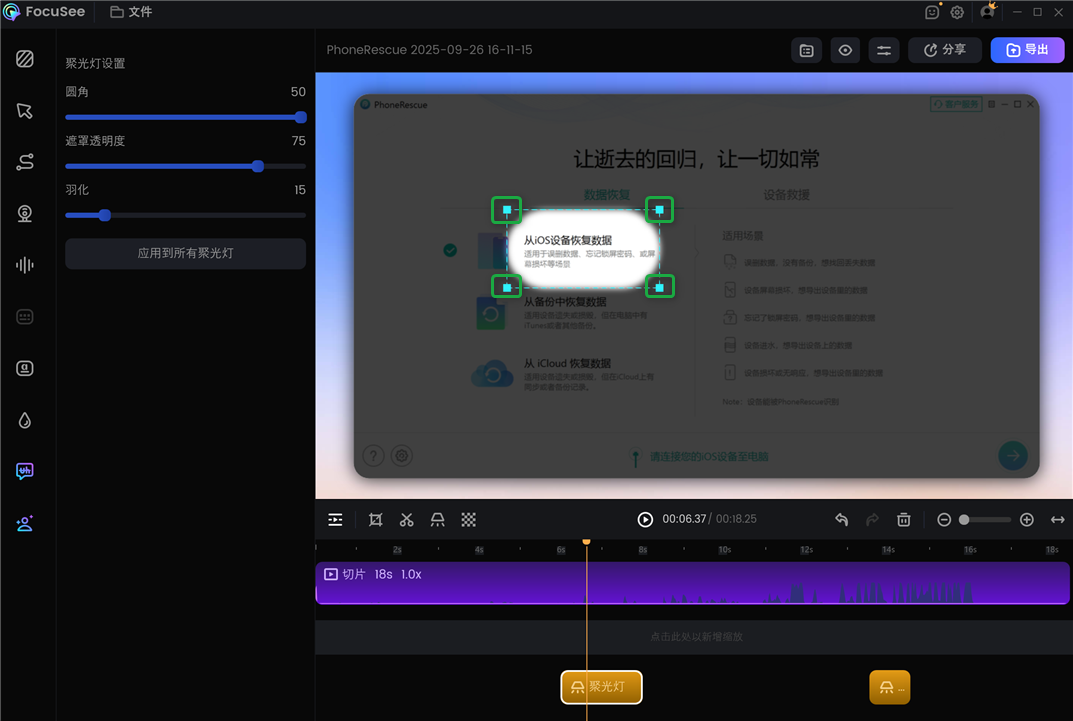Select the crop tool above the timeline
This screenshot has height=721, width=1073.
(376, 519)
